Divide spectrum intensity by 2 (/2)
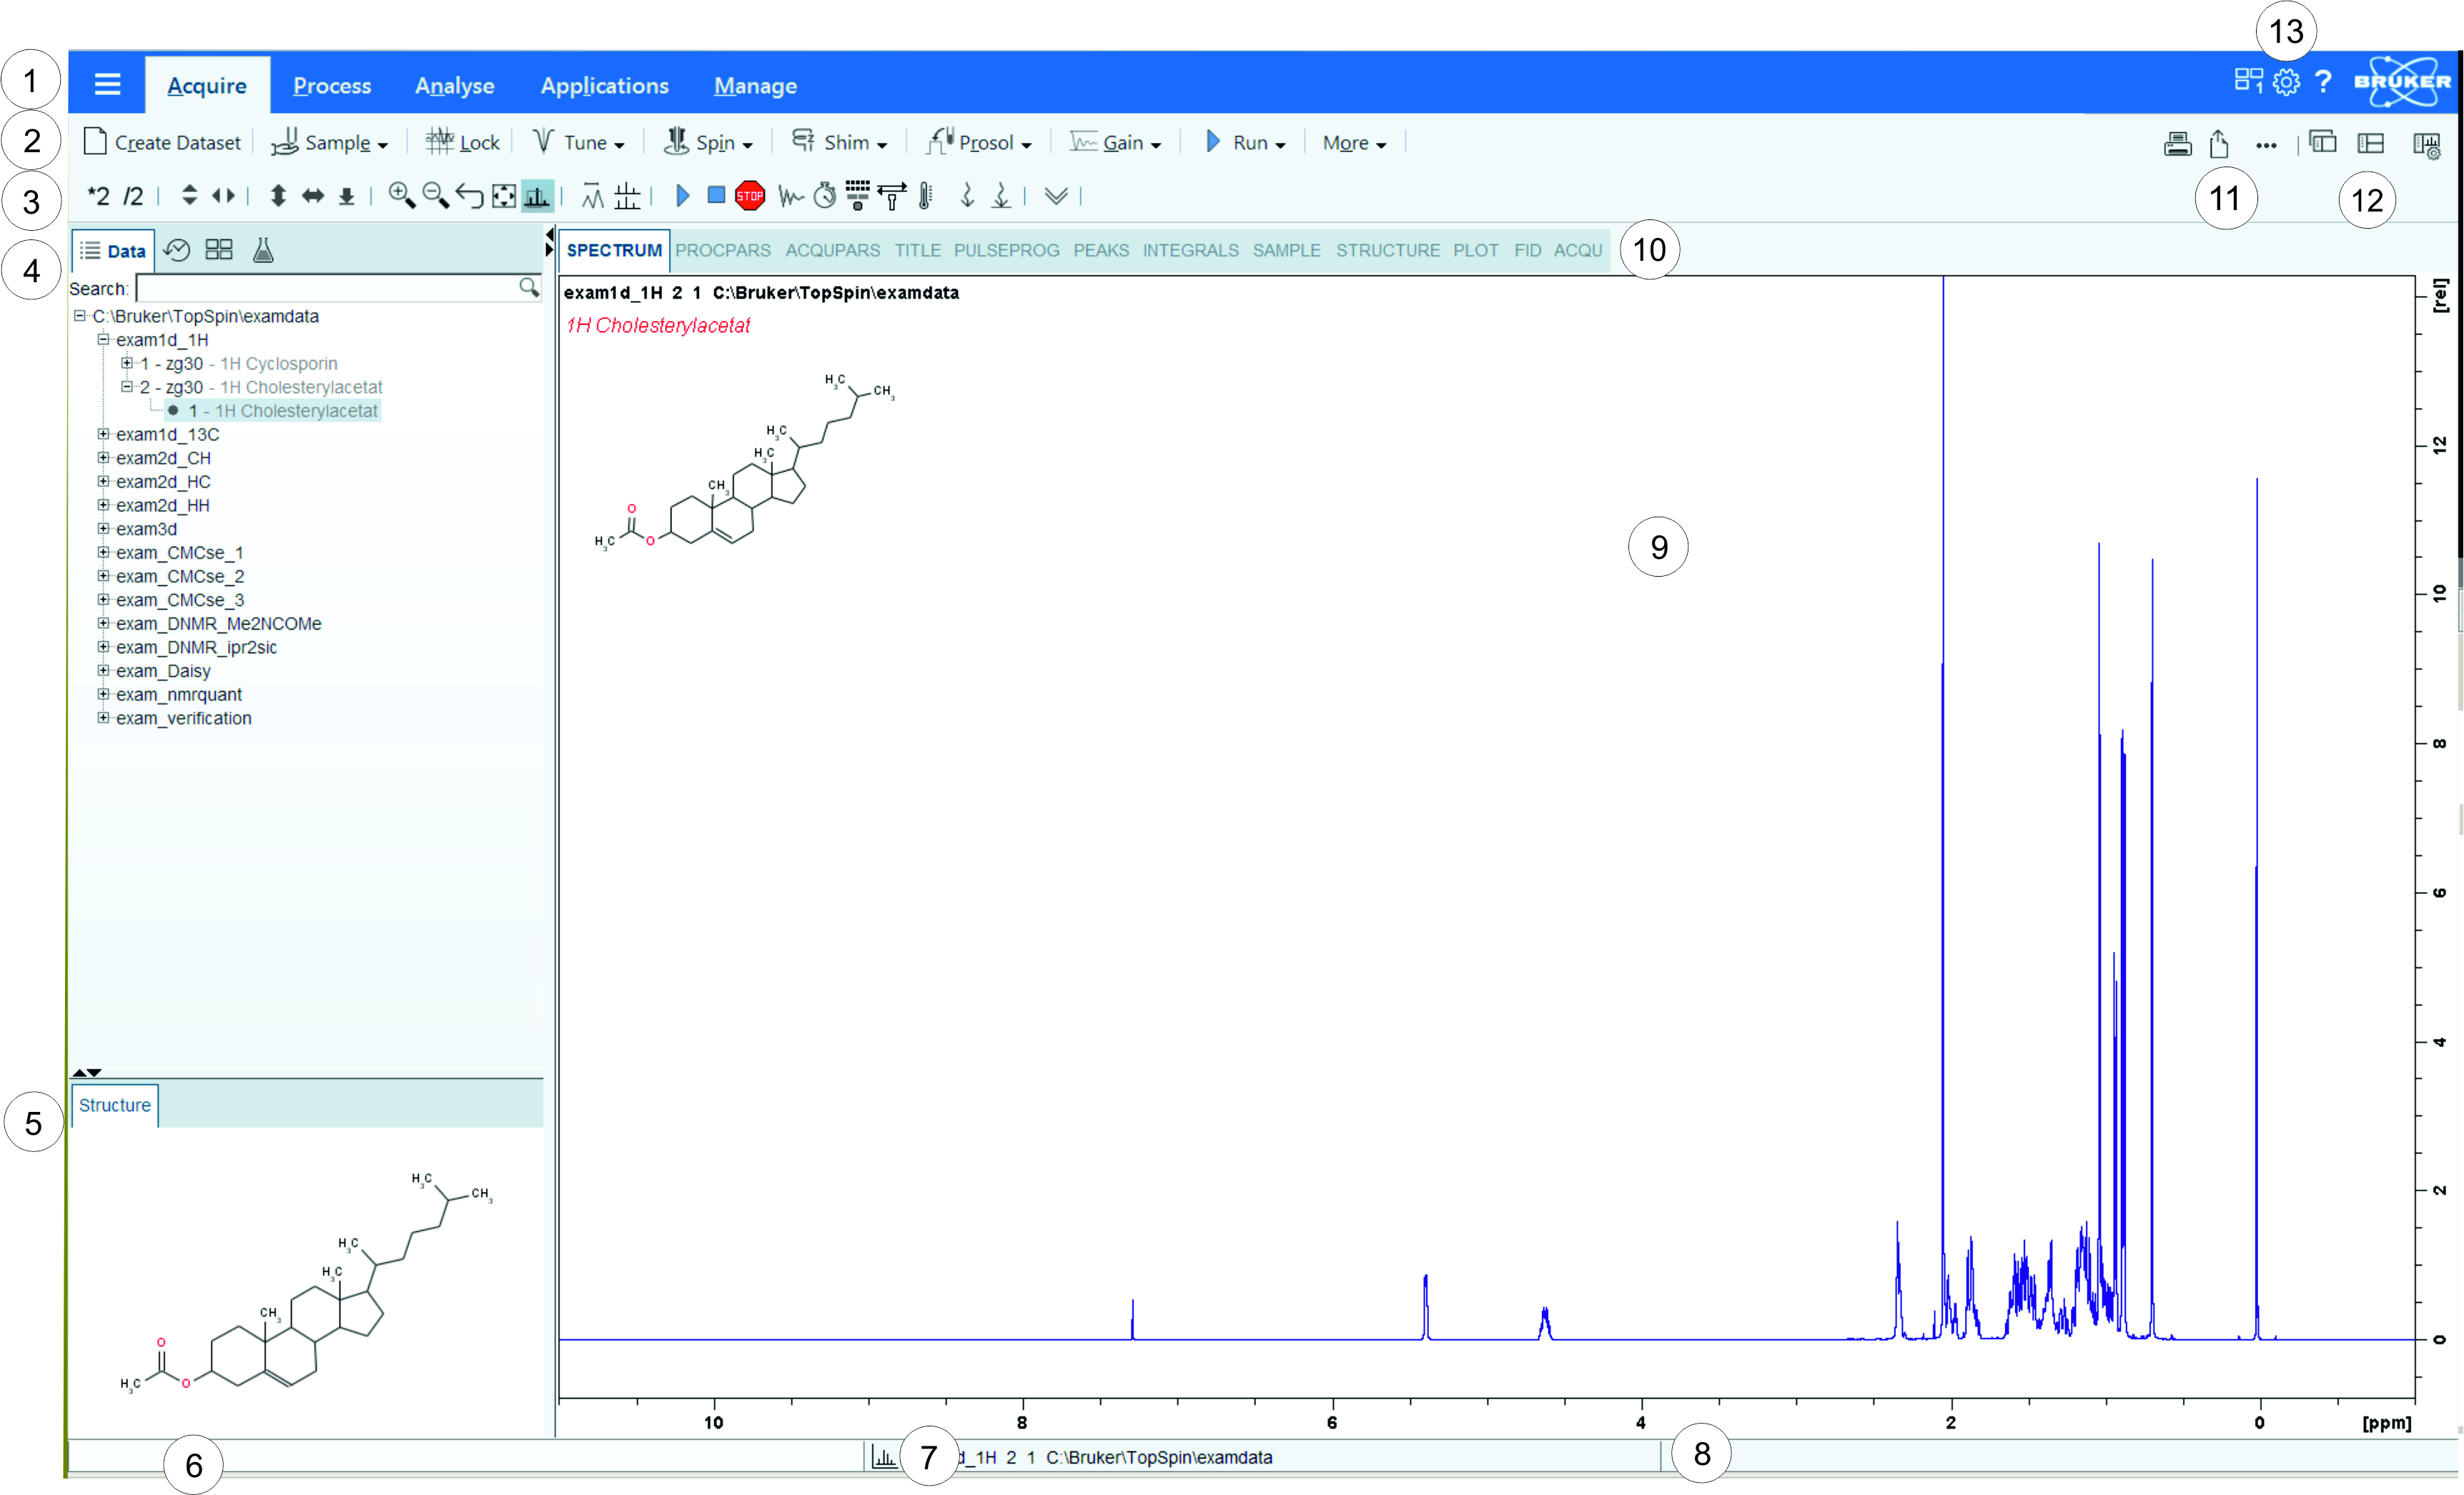Screen dimensions: 2464x1495 (133, 196)
